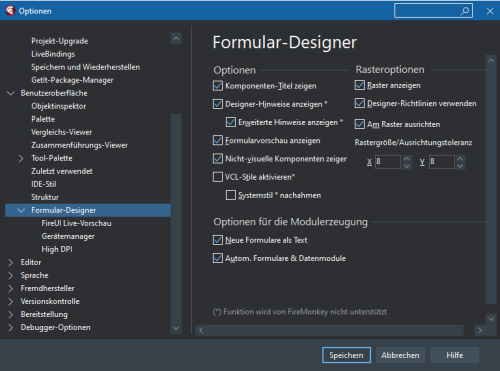
Task: Toggle Neue Formulare als Text checkbox
Action: point(218,240)
